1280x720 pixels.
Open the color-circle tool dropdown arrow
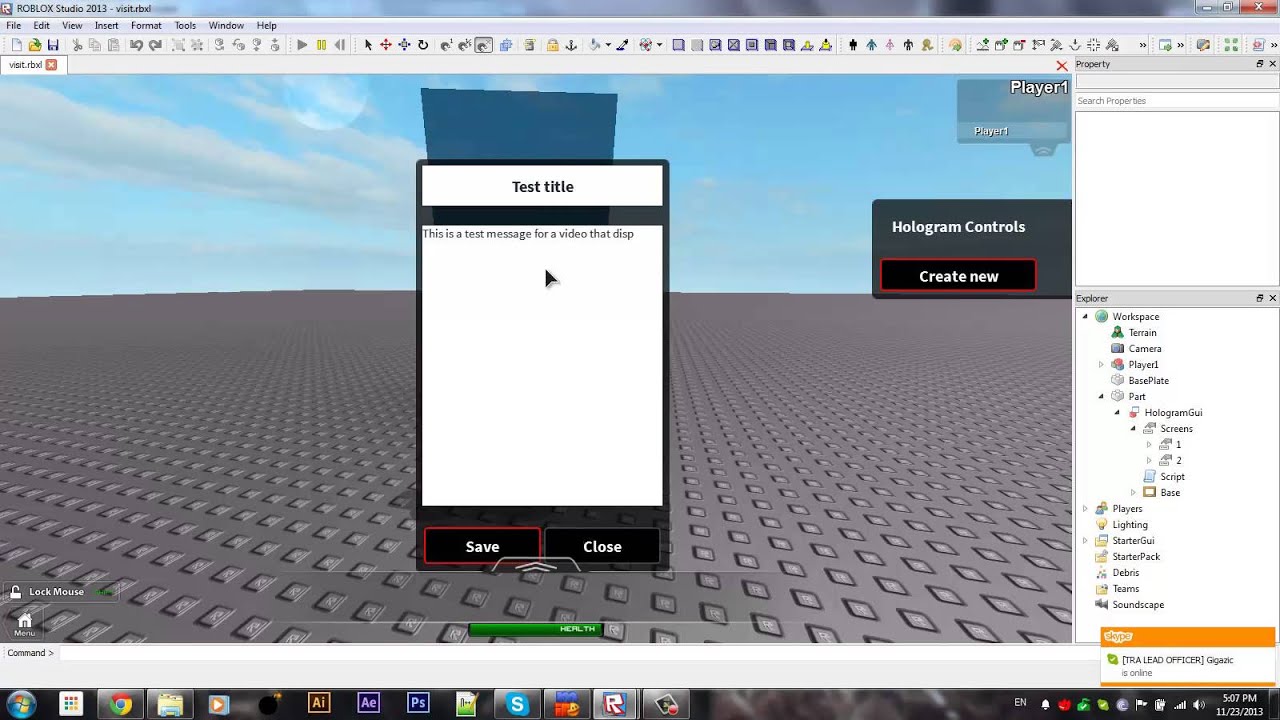[659, 45]
